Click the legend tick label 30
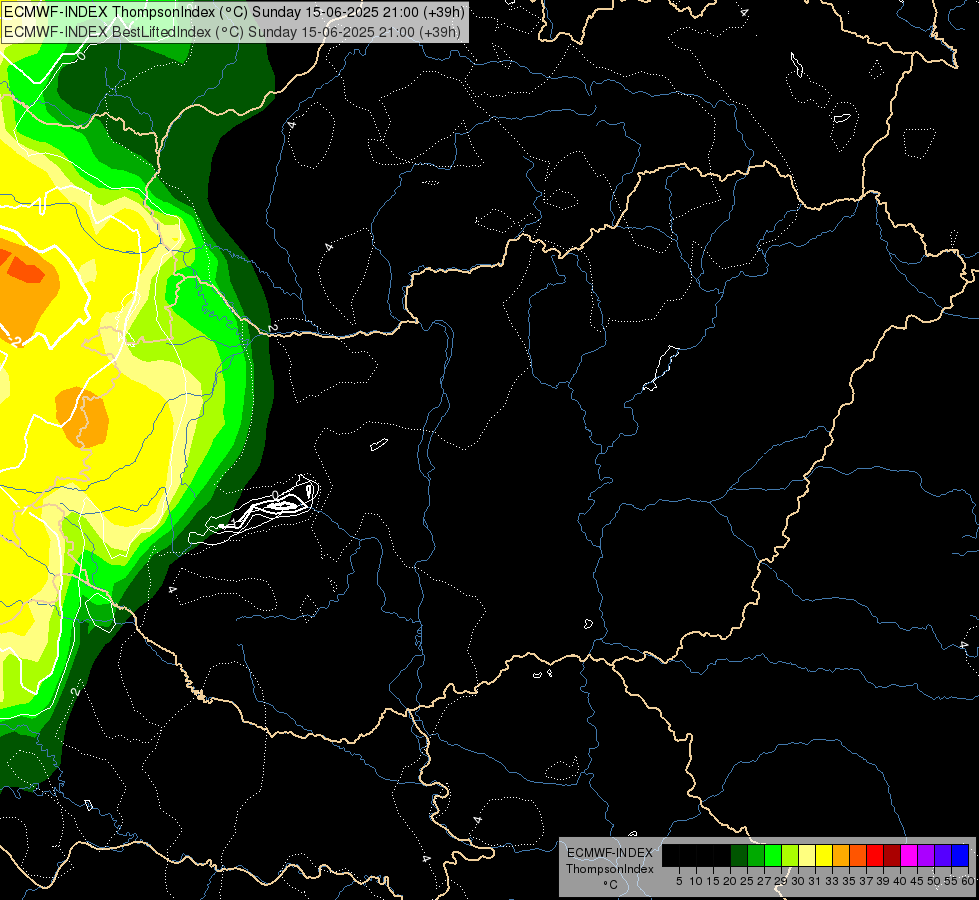Image resolution: width=979 pixels, height=900 pixels. pyautogui.click(x=798, y=881)
